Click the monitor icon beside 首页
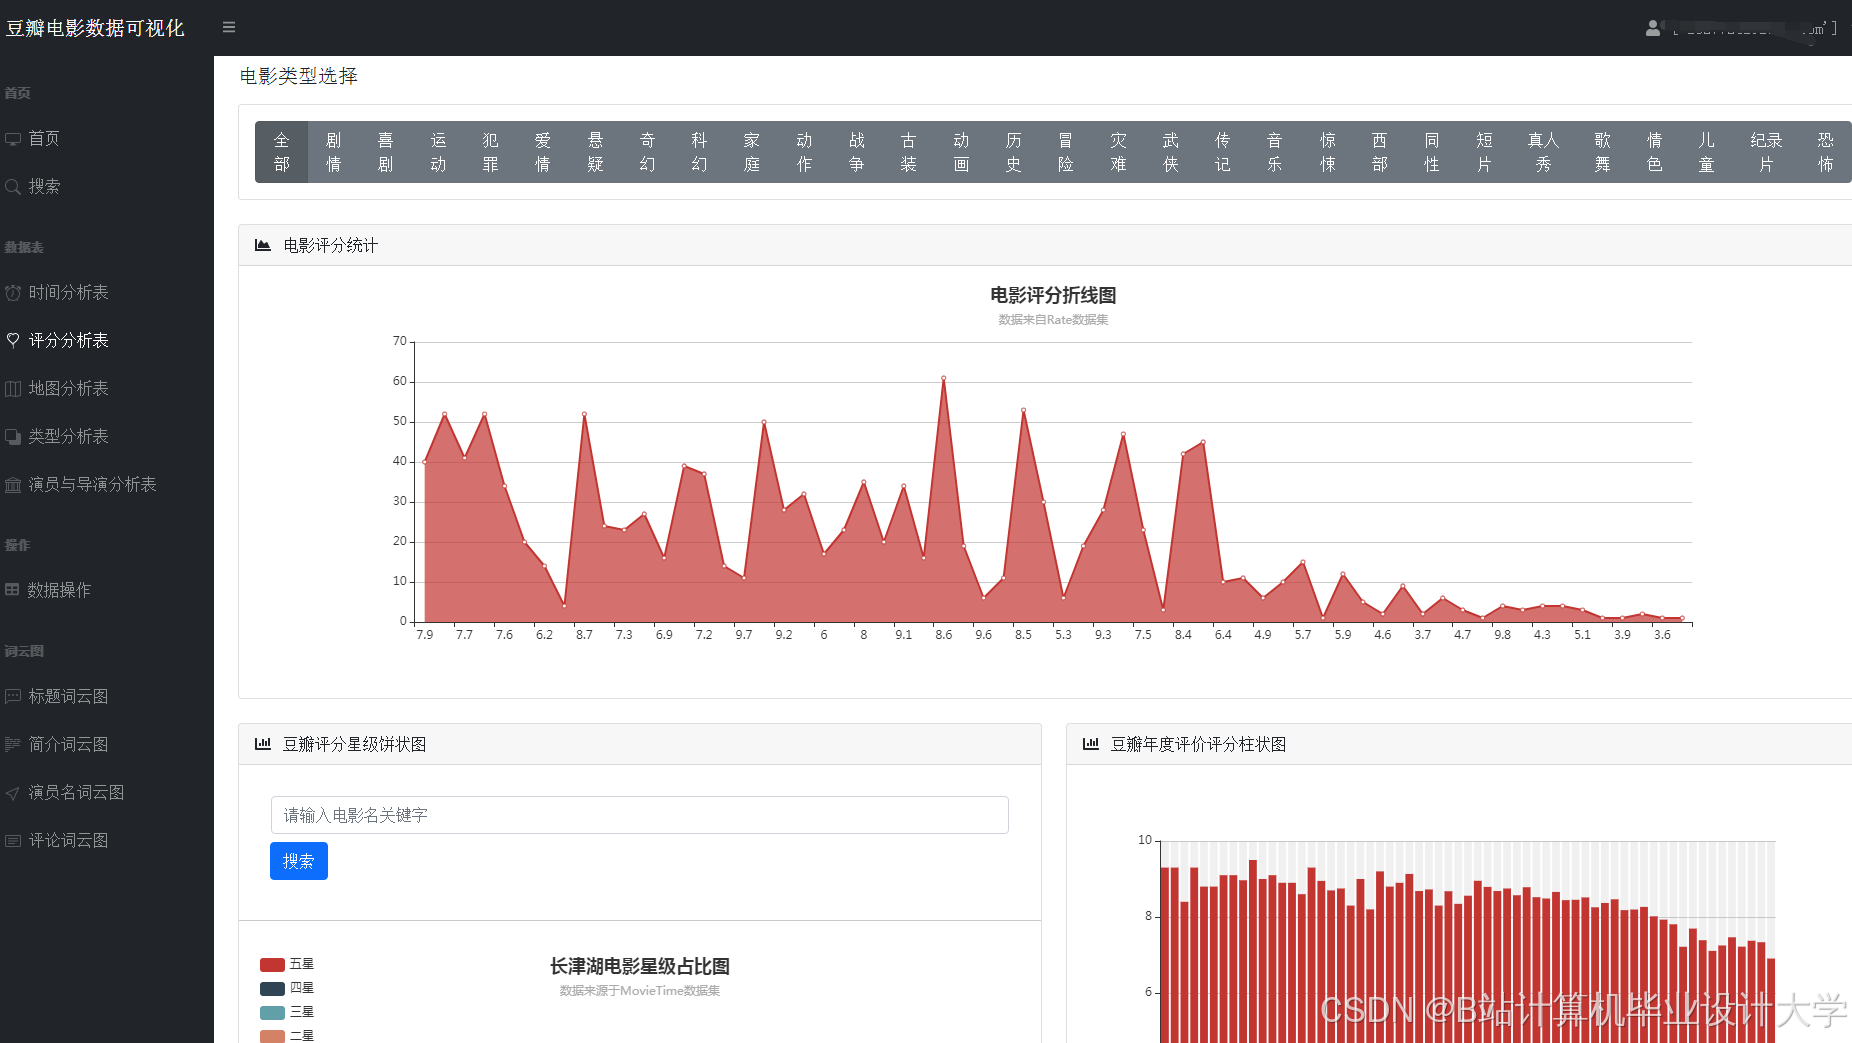The height and width of the screenshot is (1043, 1852). 13,139
